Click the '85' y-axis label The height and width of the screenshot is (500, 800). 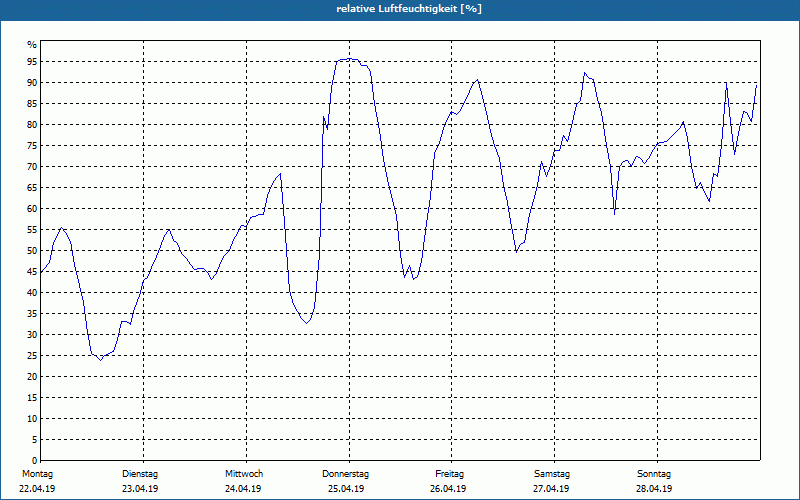32,104
